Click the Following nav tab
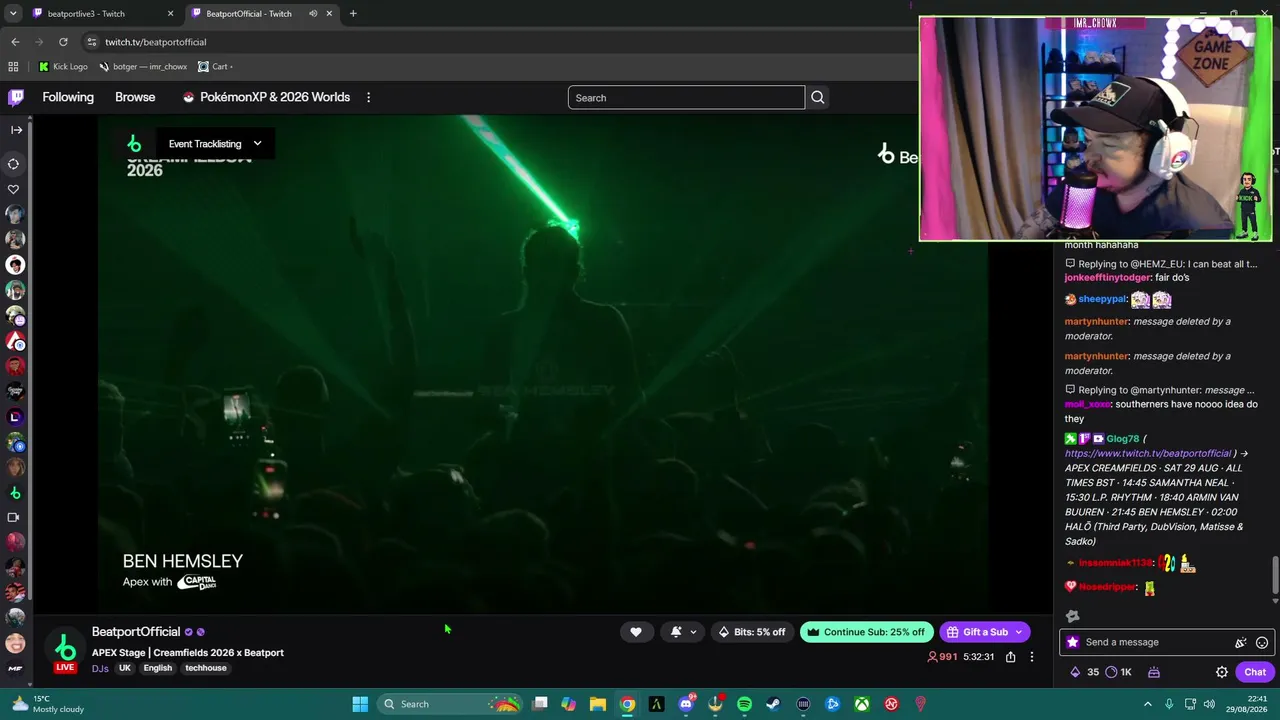Image resolution: width=1280 pixels, height=720 pixels. pos(68,97)
